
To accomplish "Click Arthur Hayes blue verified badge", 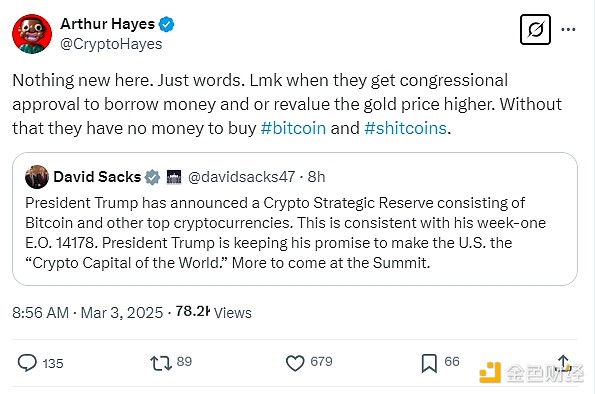I will pos(166,24).
